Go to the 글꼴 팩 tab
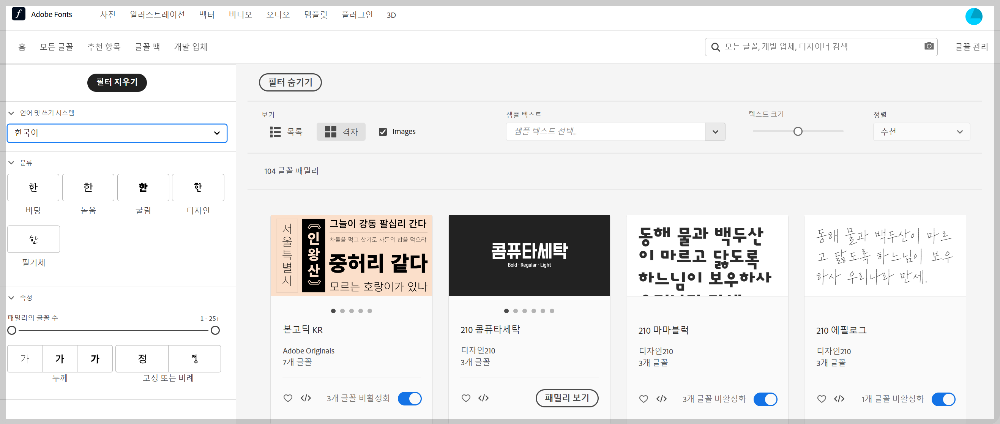Viewport: 1000px width, 424px height. click(x=147, y=47)
